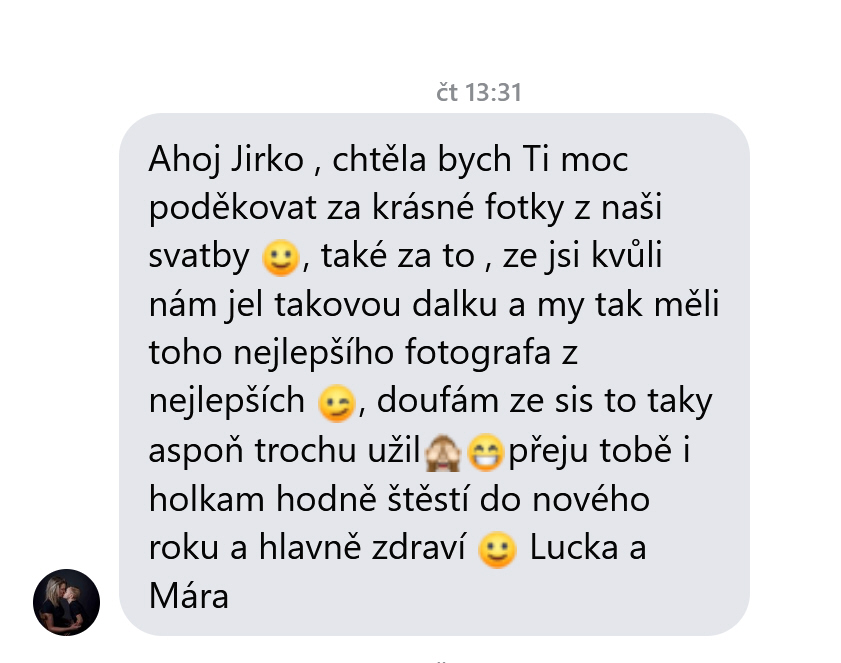This screenshot has height=663, width=841.
Task: Click the word fotografa in the message
Action: 478,352
